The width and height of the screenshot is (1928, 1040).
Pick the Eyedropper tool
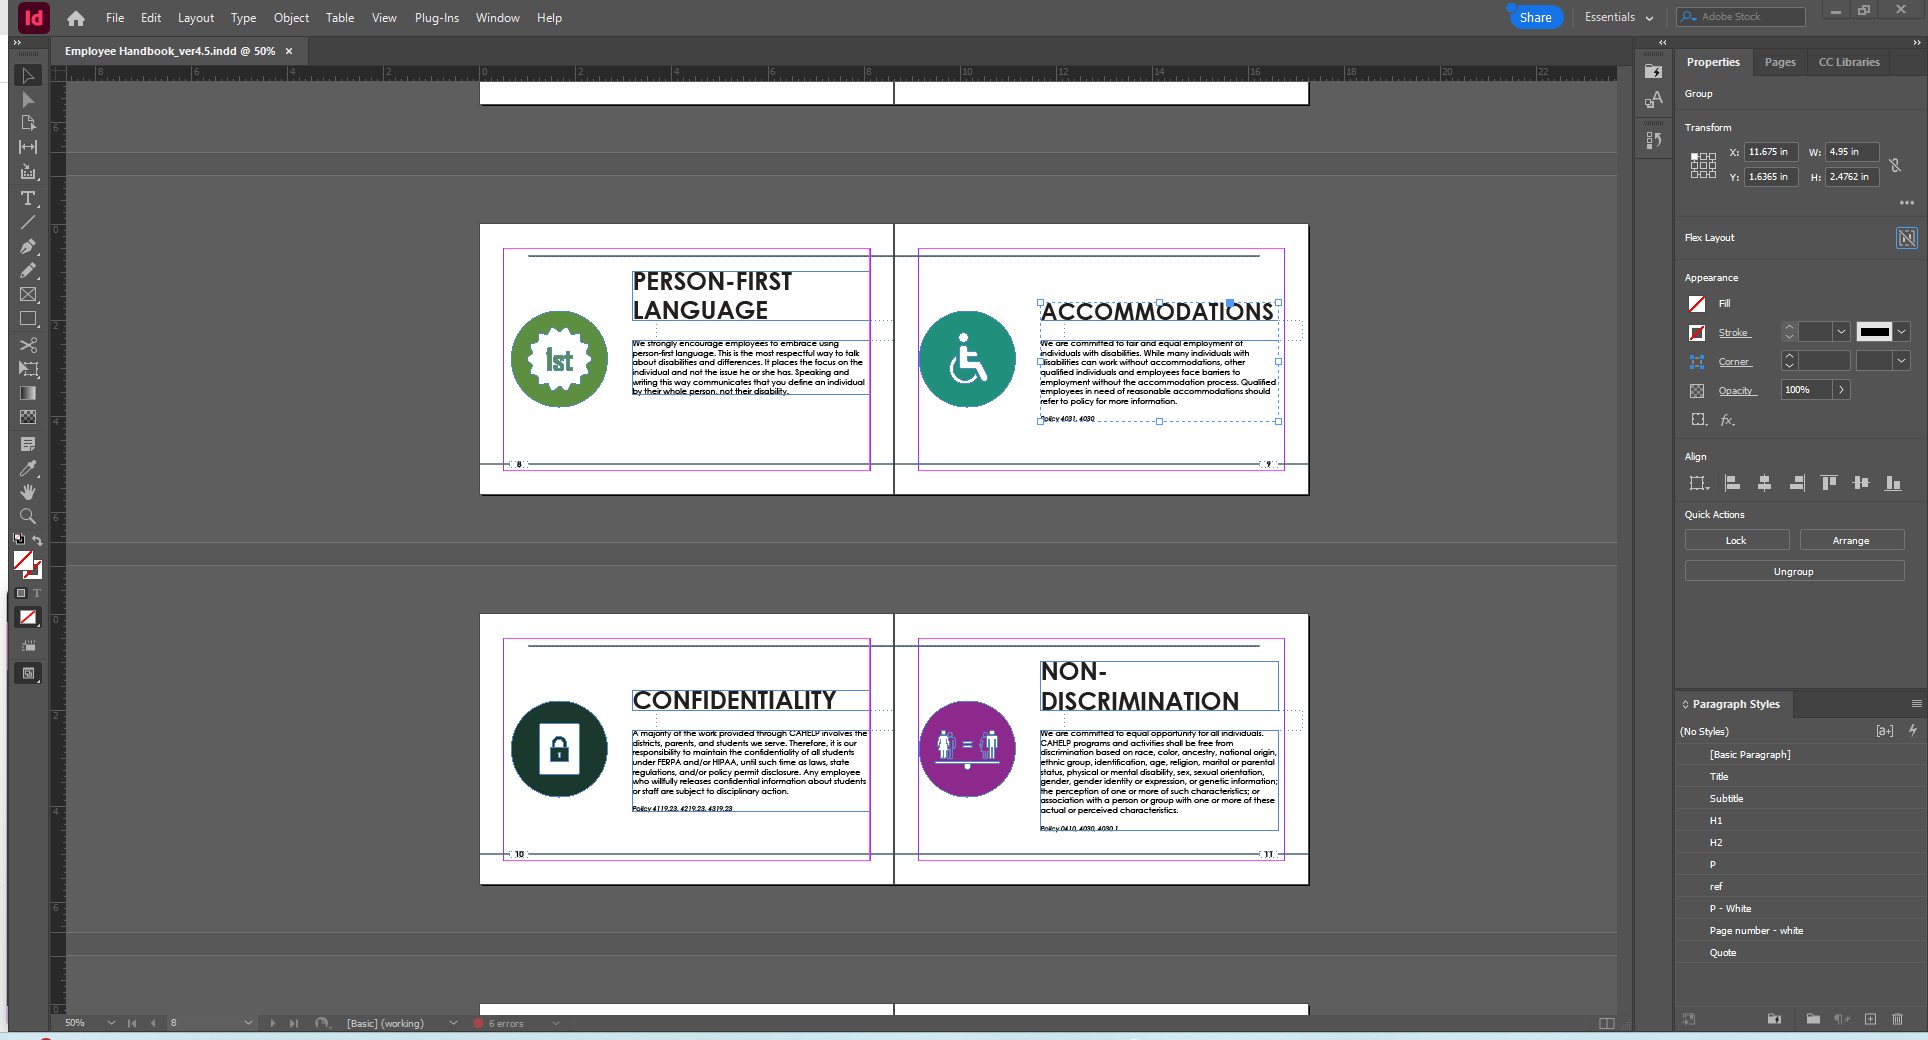pyautogui.click(x=28, y=468)
